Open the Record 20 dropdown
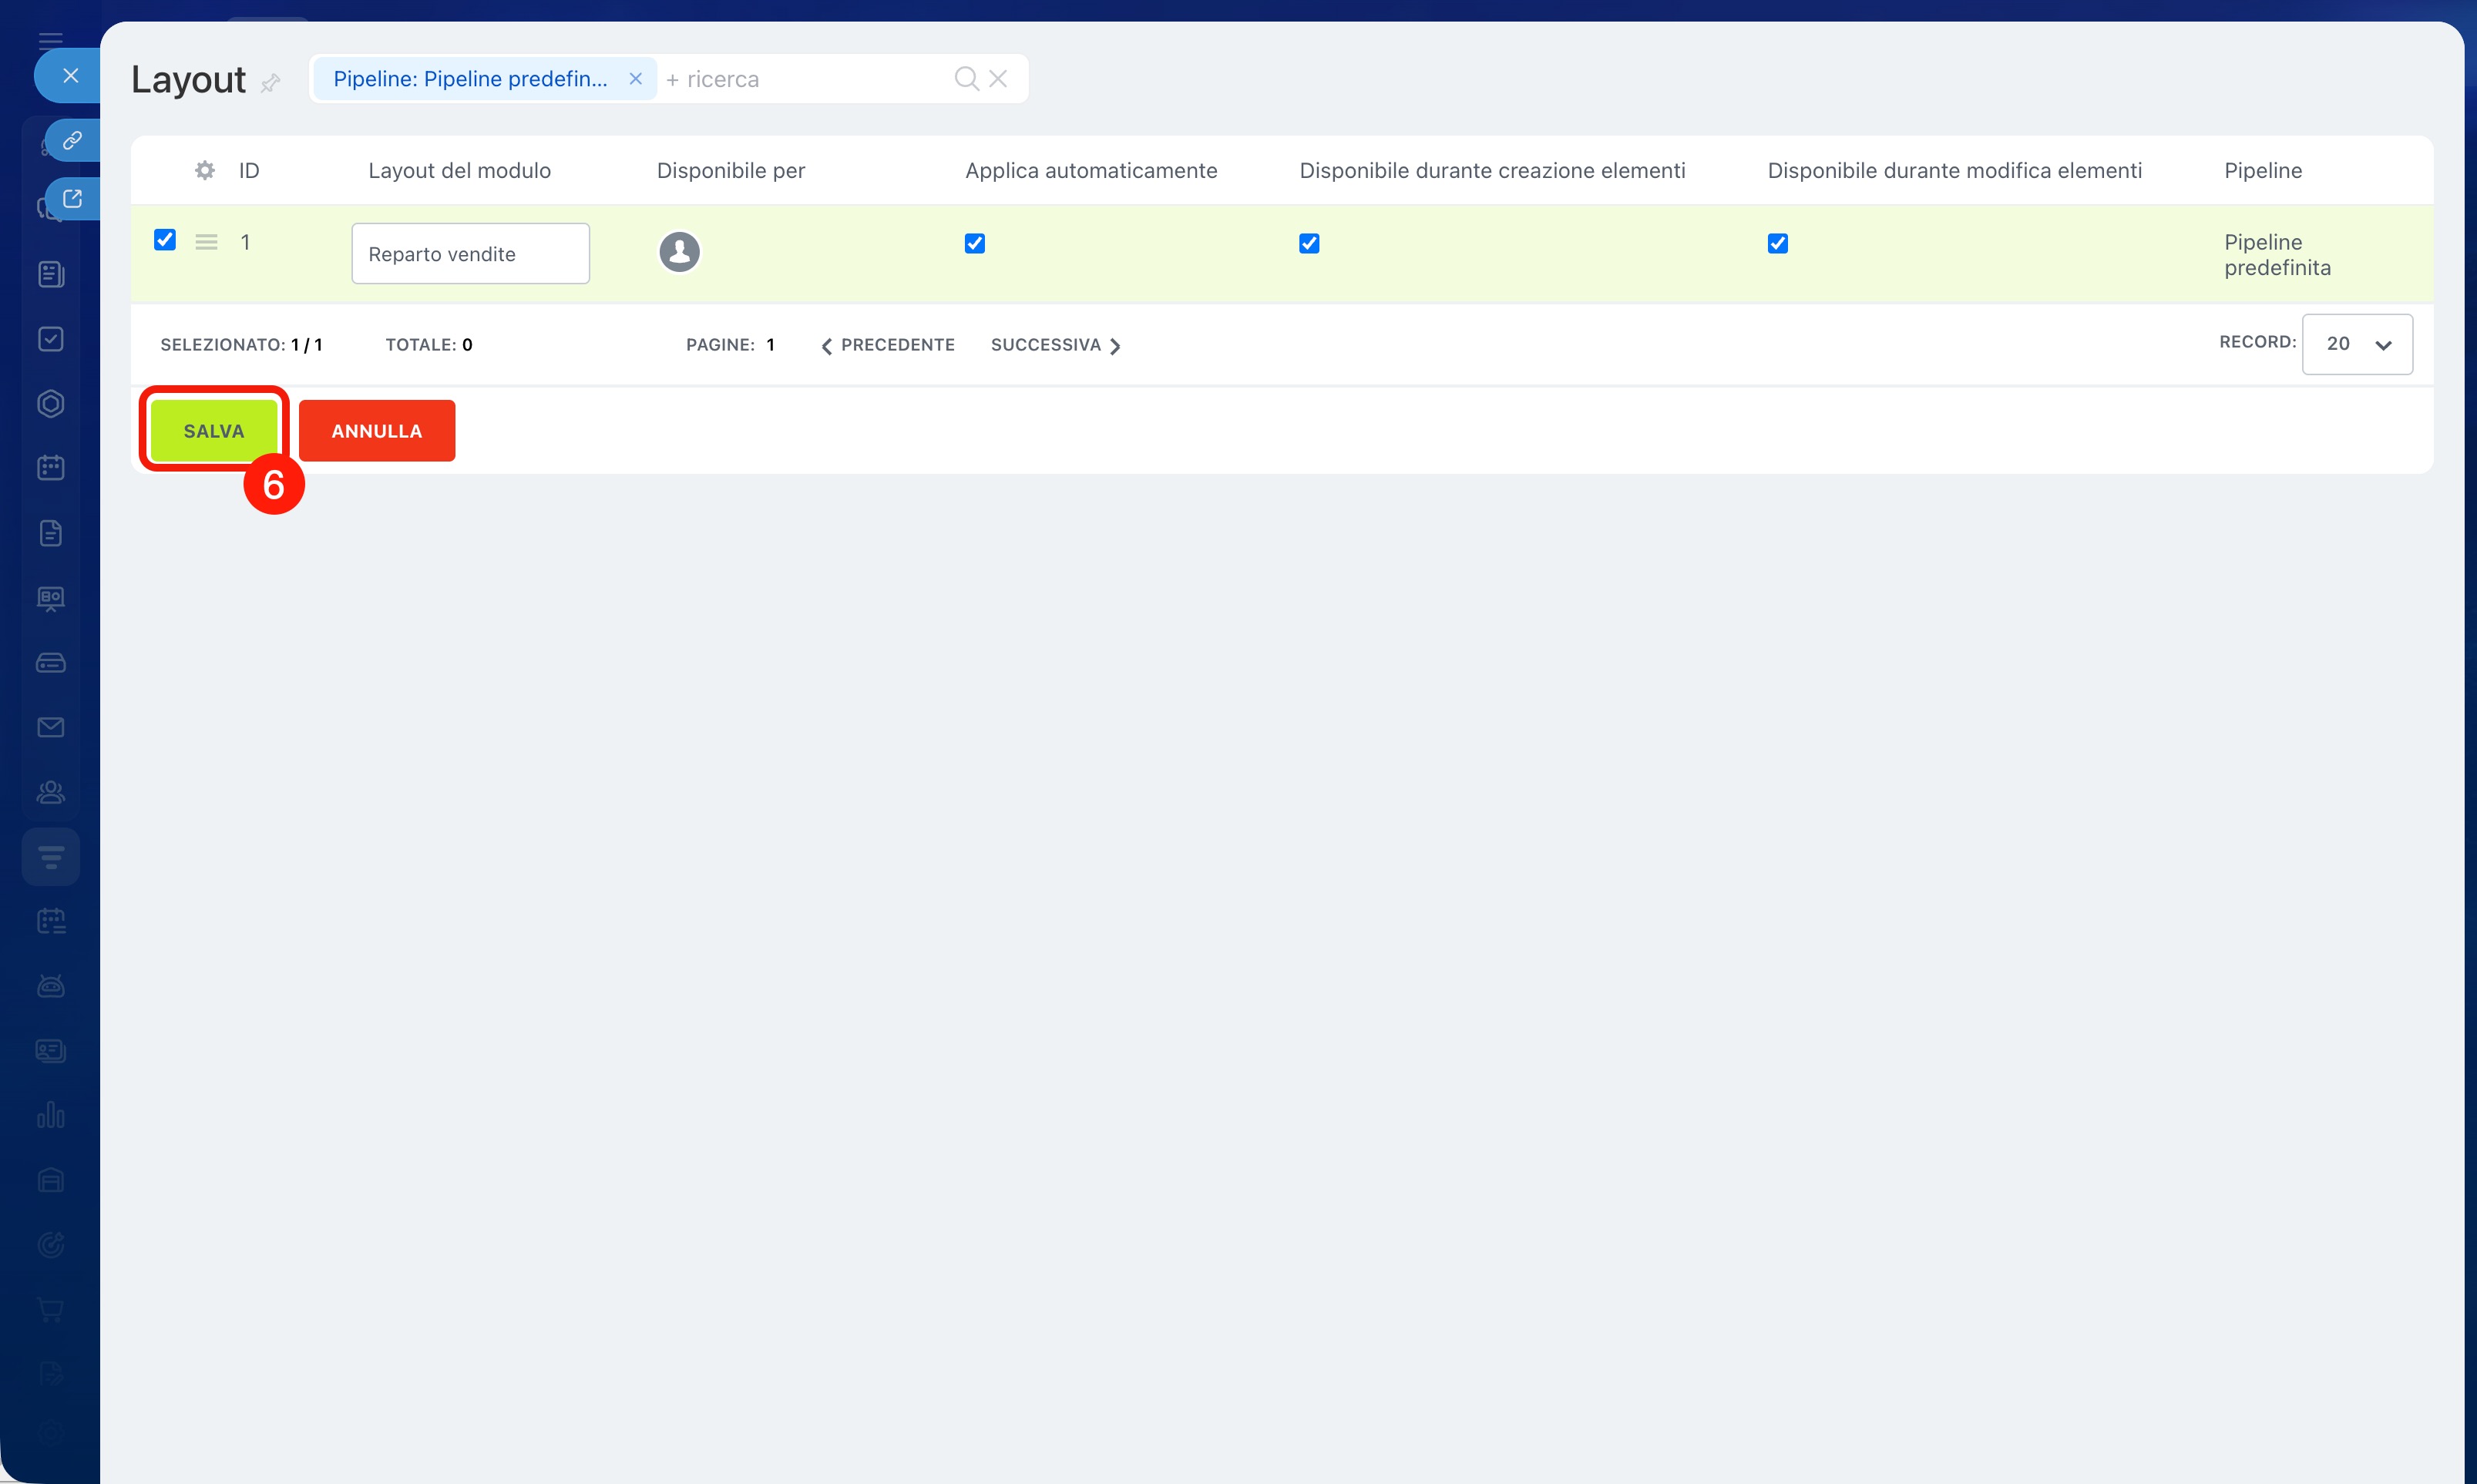2477x1484 pixels. (x=2357, y=344)
